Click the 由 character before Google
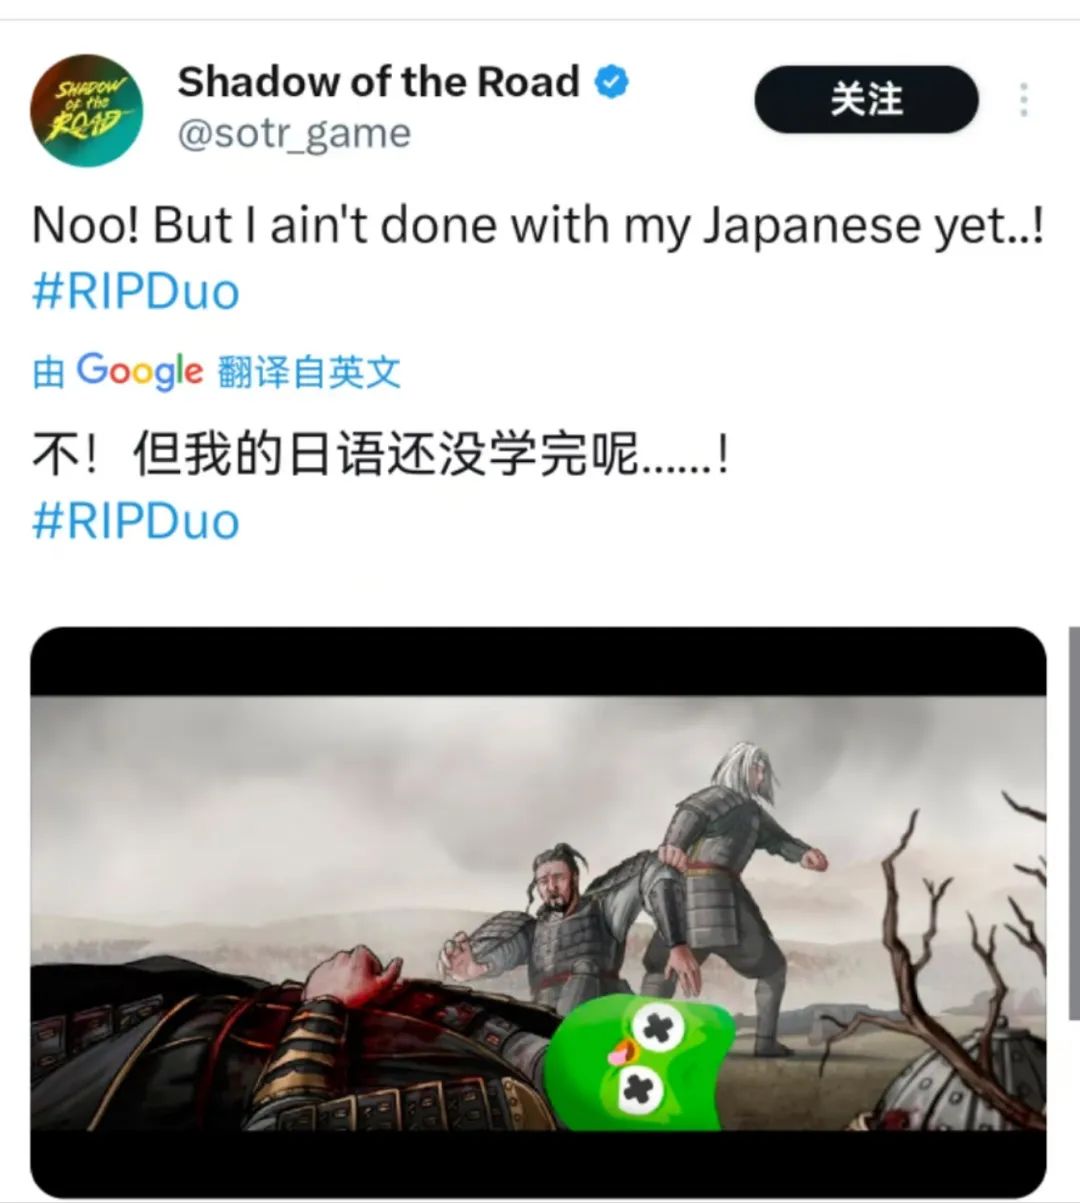This screenshot has width=1080, height=1203. click(49, 372)
